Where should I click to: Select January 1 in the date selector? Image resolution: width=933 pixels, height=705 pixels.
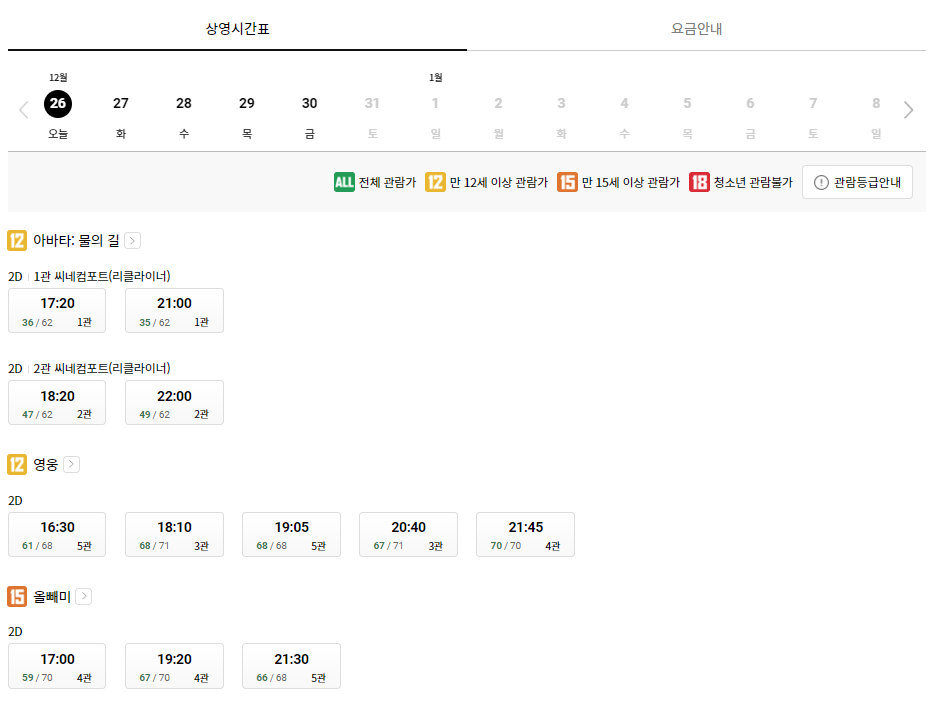pyautogui.click(x=435, y=103)
